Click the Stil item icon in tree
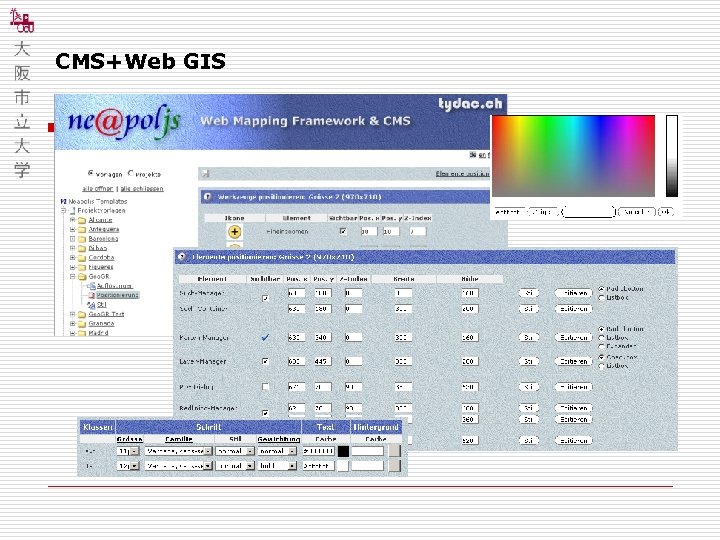 pos(92,305)
